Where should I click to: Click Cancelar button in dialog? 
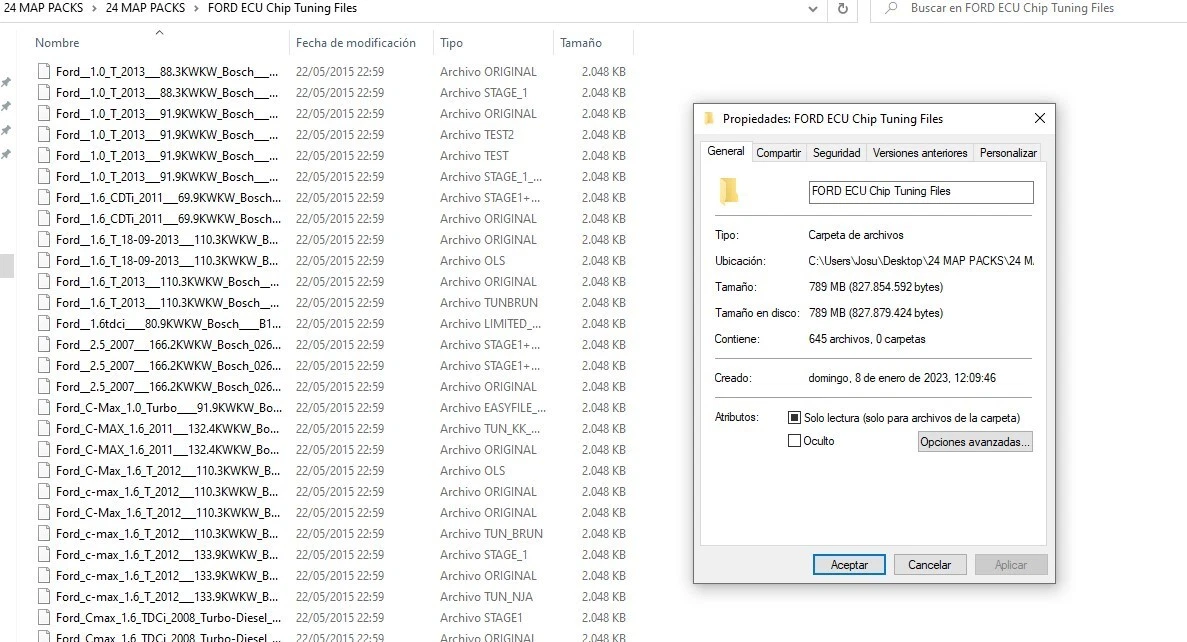click(x=929, y=565)
